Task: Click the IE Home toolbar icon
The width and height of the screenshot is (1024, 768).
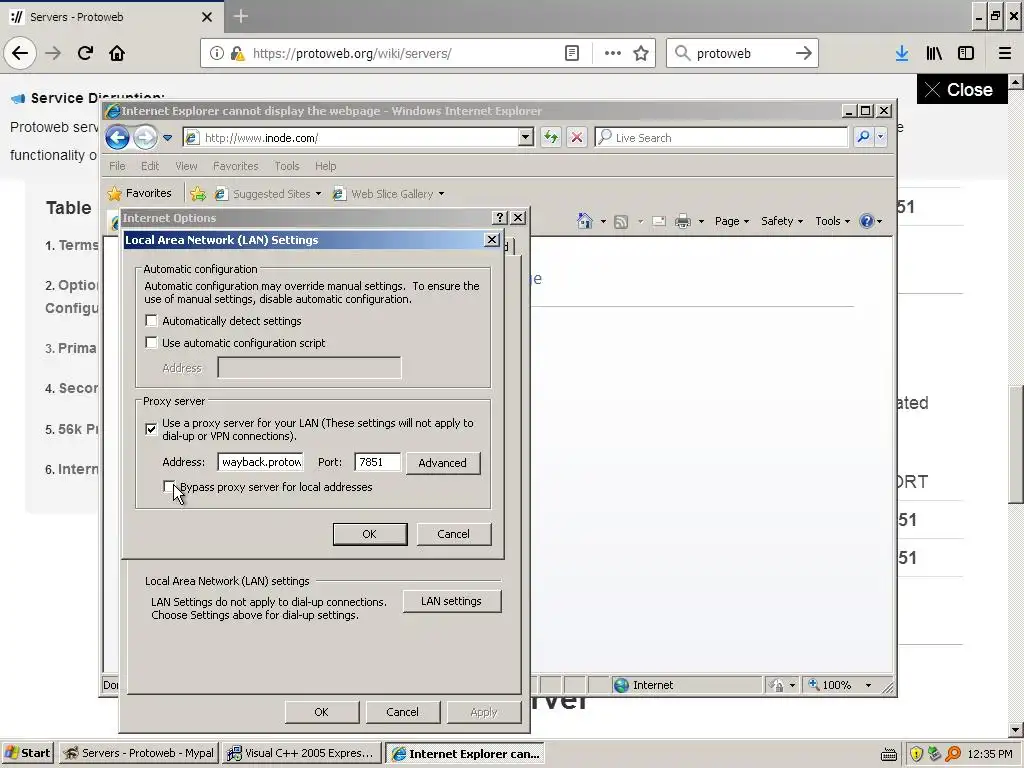Action: click(x=584, y=221)
